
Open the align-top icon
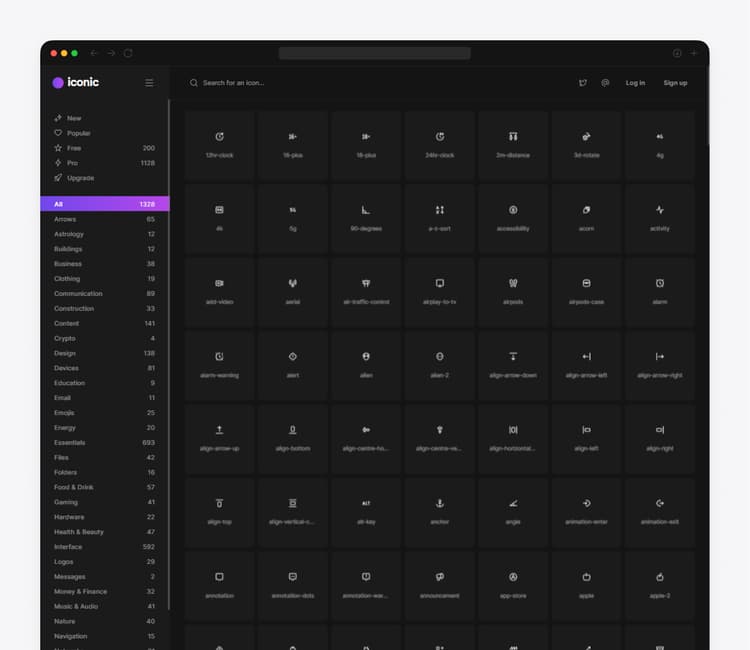click(220, 513)
